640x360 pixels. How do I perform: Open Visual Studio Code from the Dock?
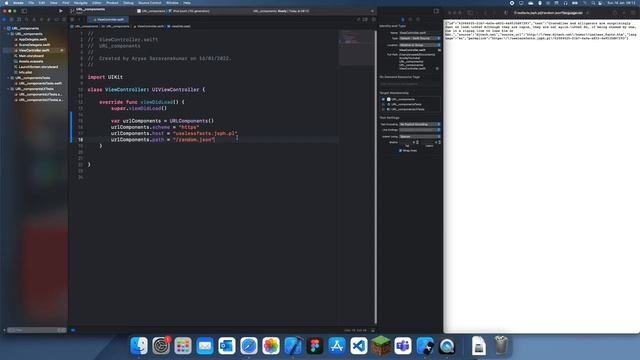359,346
